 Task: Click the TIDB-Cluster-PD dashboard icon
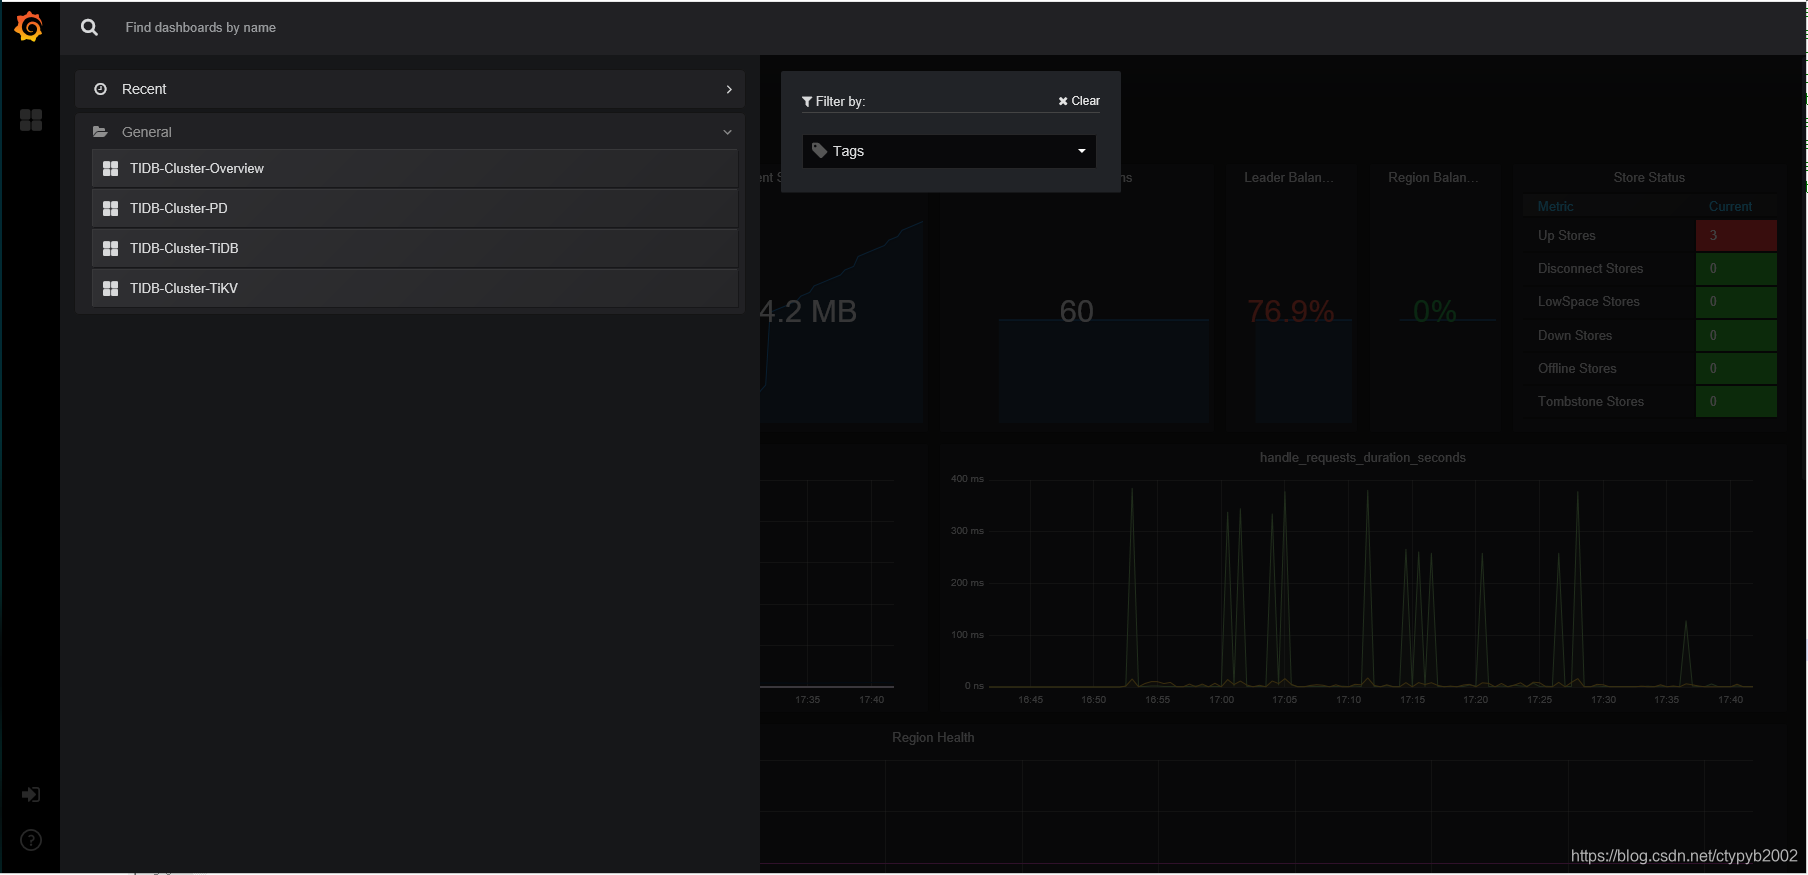coord(110,209)
